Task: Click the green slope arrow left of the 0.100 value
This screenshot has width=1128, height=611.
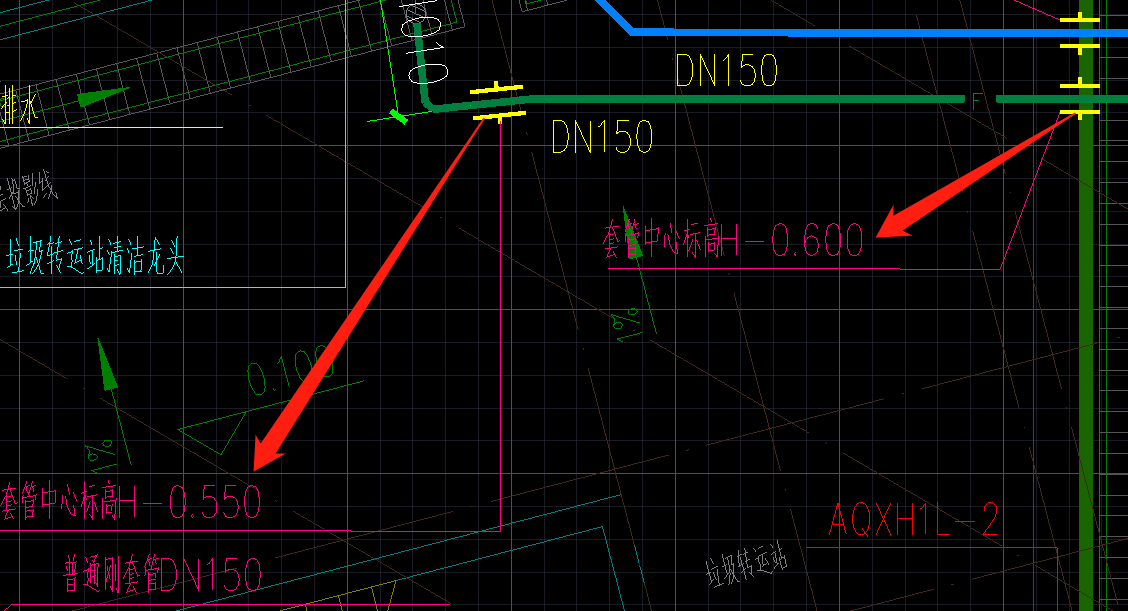Action: coord(114,401)
